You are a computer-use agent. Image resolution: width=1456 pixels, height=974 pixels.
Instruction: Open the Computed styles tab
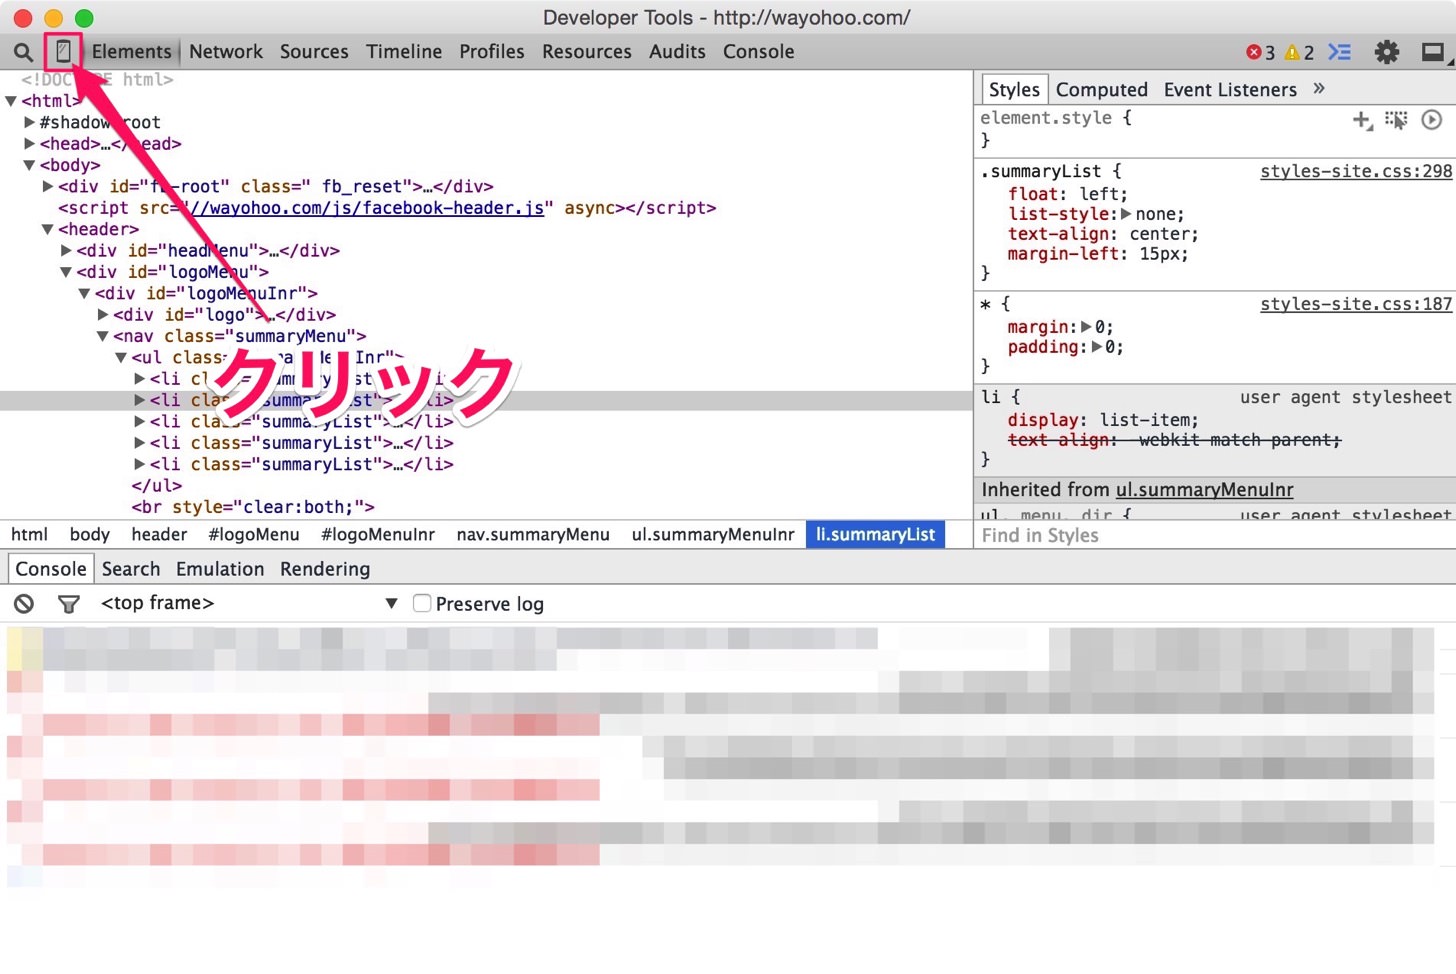coord(1102,90)
